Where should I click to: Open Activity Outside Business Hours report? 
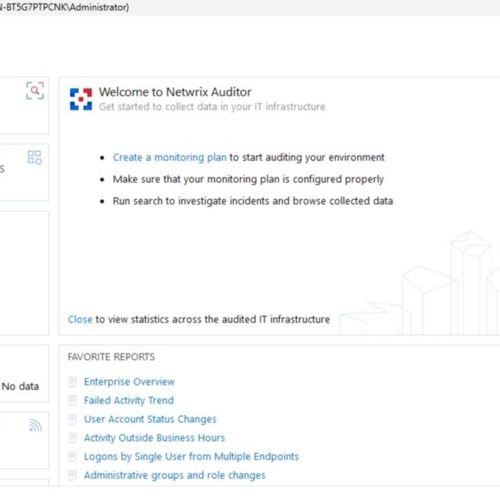[154, 438]
